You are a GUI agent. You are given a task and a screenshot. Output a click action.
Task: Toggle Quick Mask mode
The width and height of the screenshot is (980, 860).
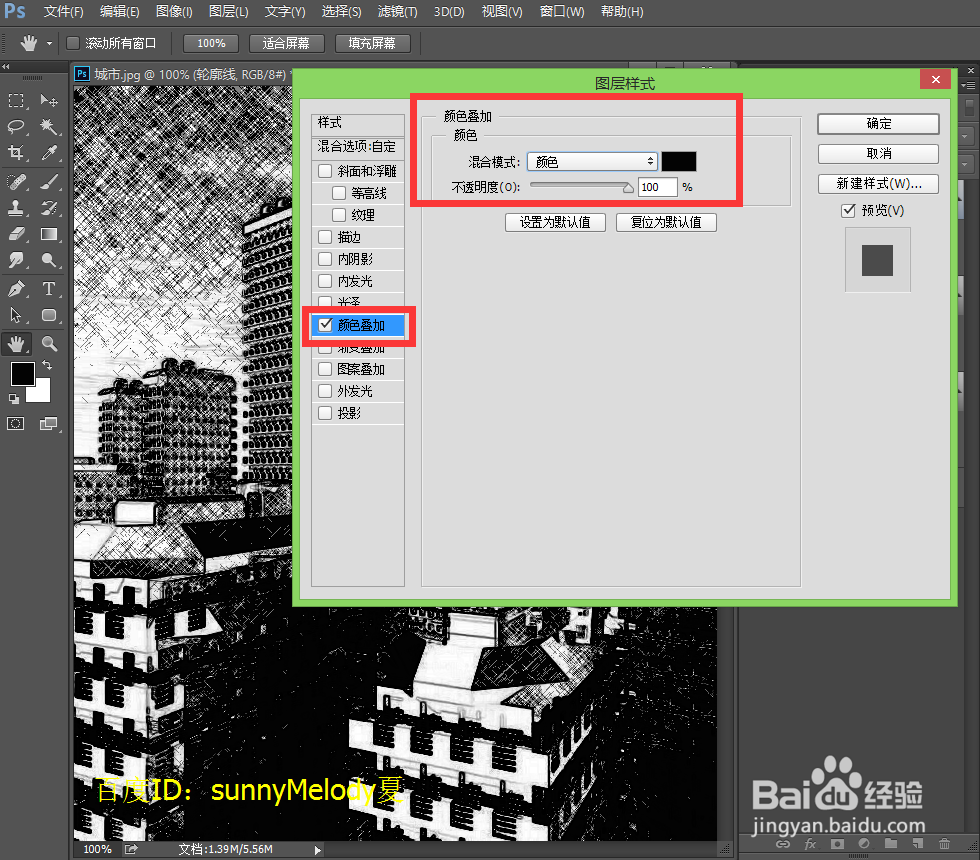pyautogui.click(x=16, y=424)
